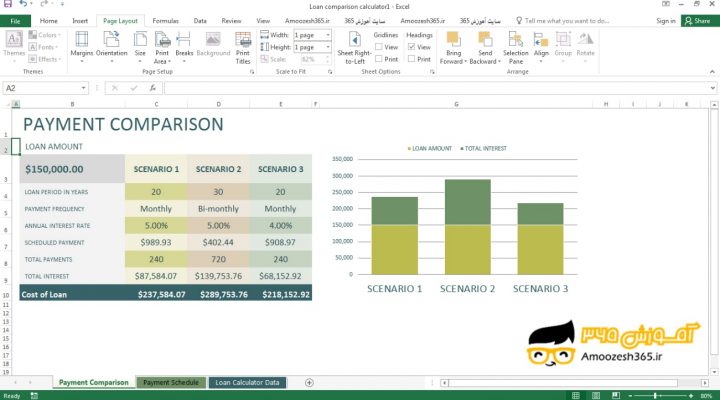Click the Insert Function fx button
The image size is (720, 400).
click(x=153, y=88)
